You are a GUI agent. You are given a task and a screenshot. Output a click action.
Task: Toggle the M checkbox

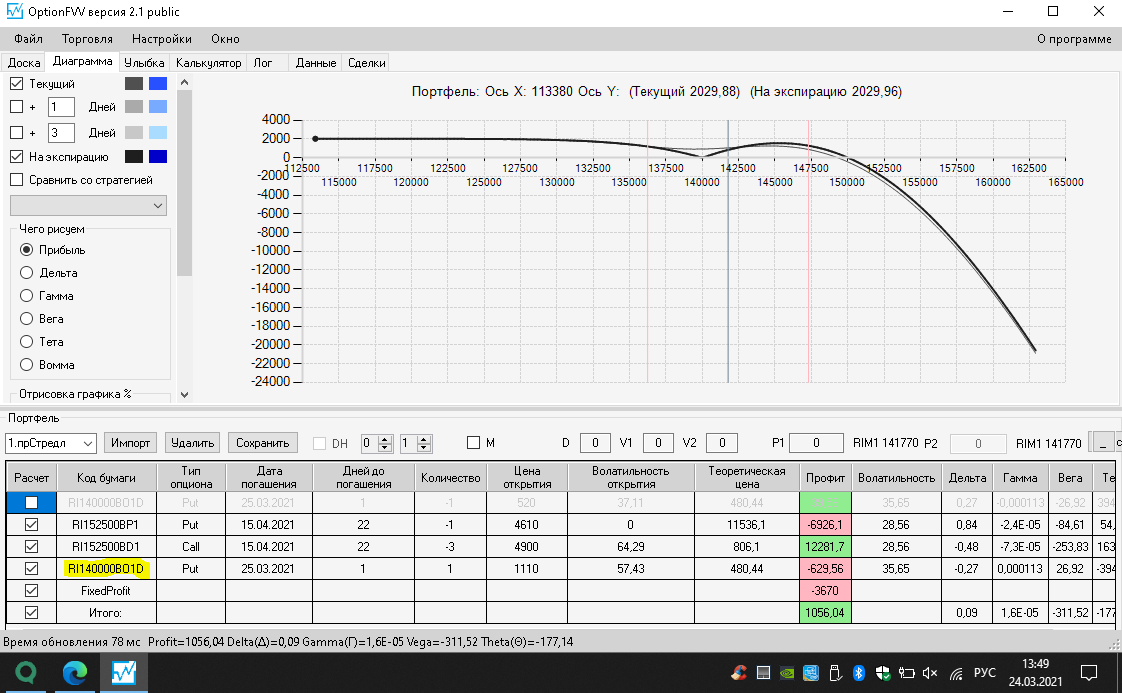[x=473, y=443]
